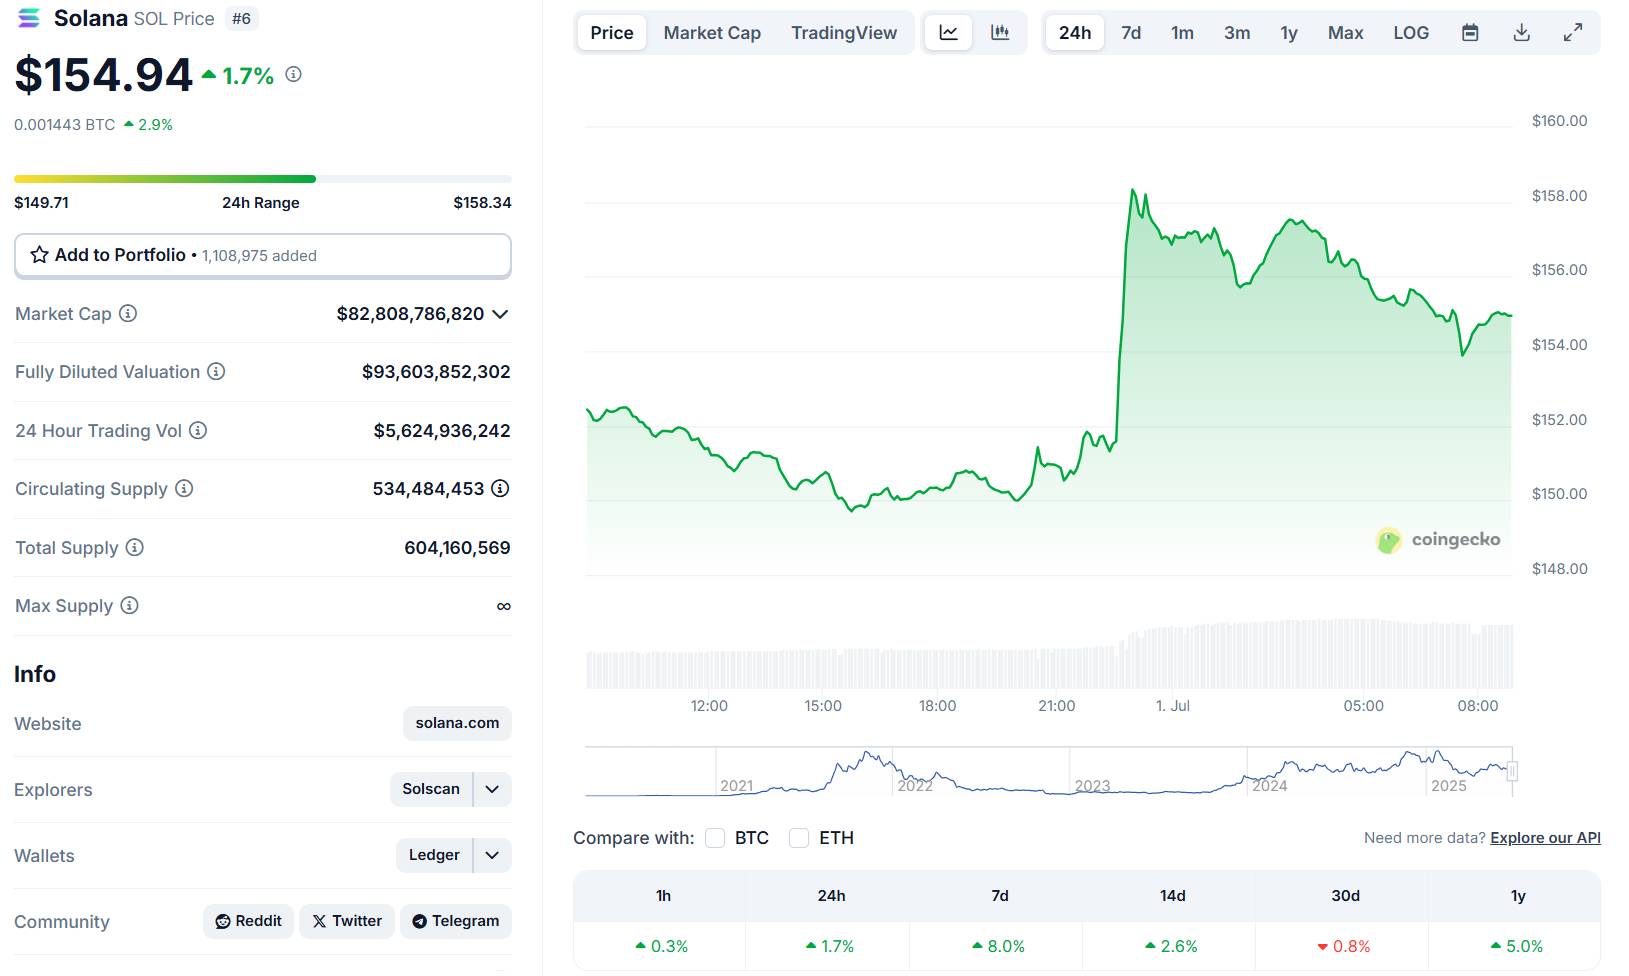
Task: Select the 7d time range
Action: tap(1131, 33)
